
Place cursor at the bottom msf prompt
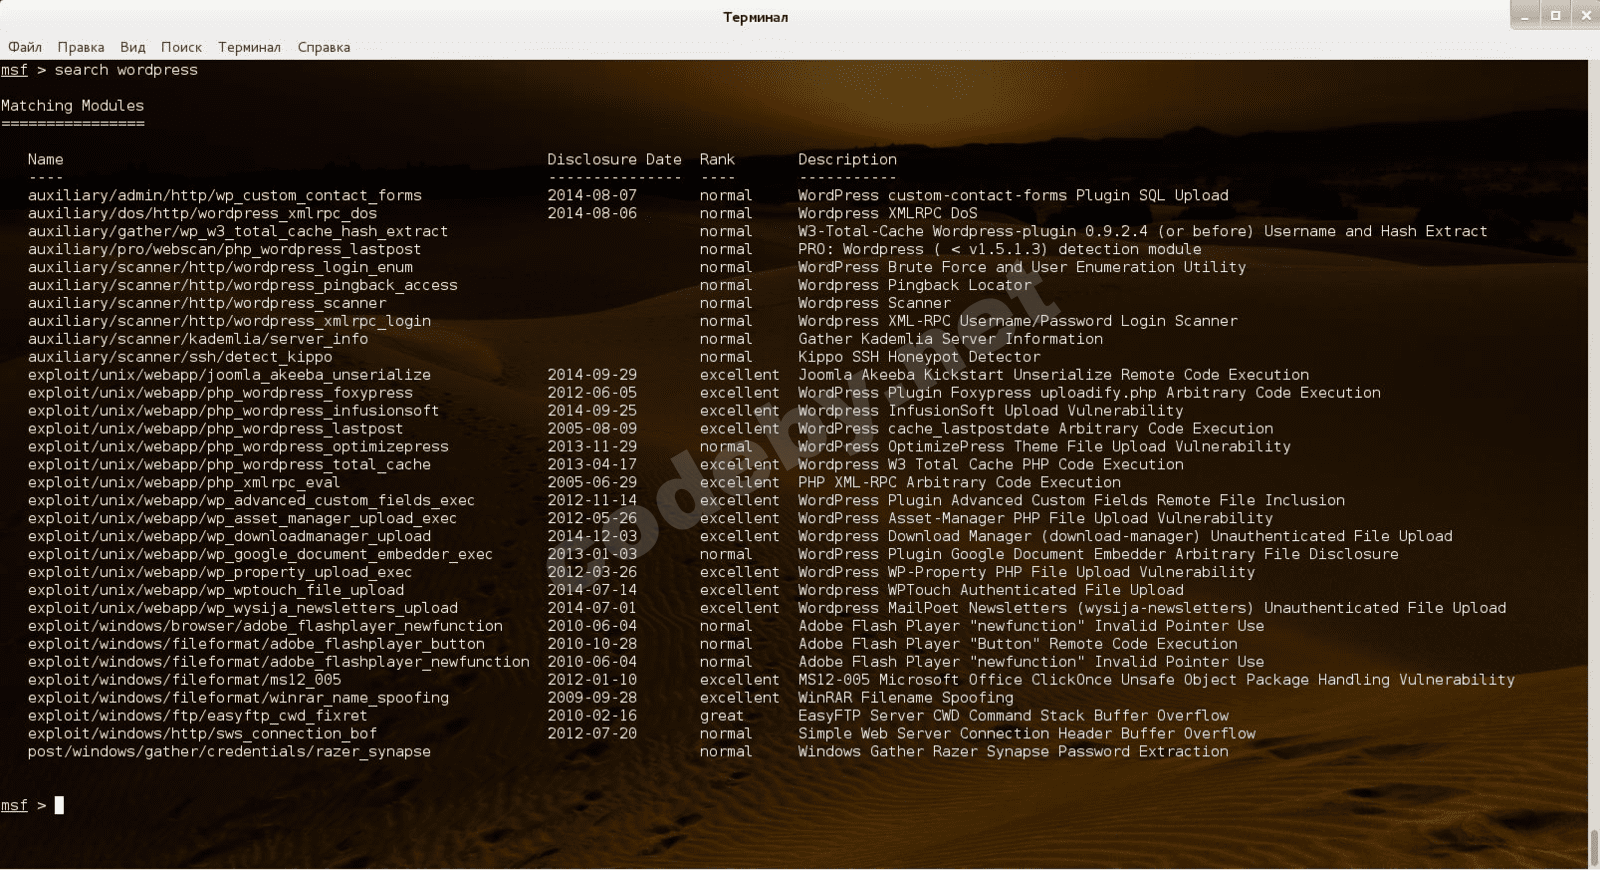(59, 805)
